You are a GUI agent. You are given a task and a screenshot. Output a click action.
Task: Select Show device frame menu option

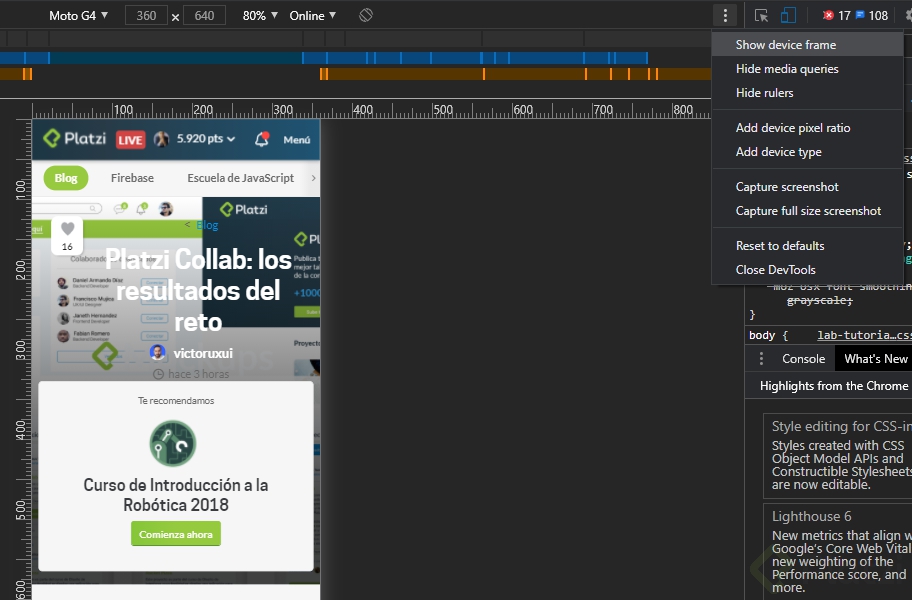807,45
